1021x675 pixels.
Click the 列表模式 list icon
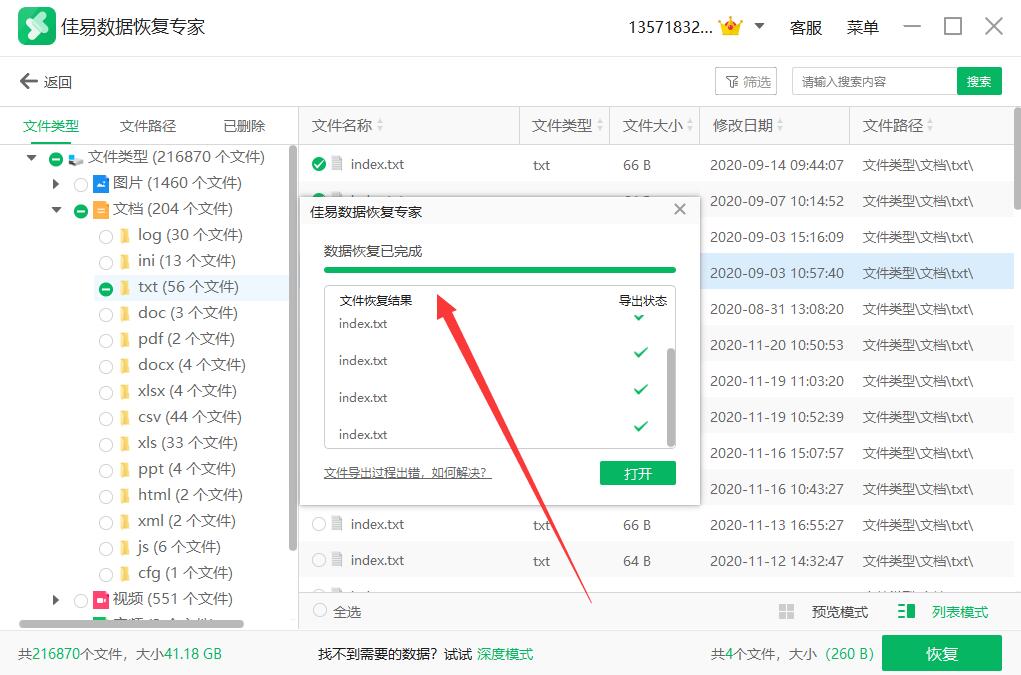click(x=906, y=611)
